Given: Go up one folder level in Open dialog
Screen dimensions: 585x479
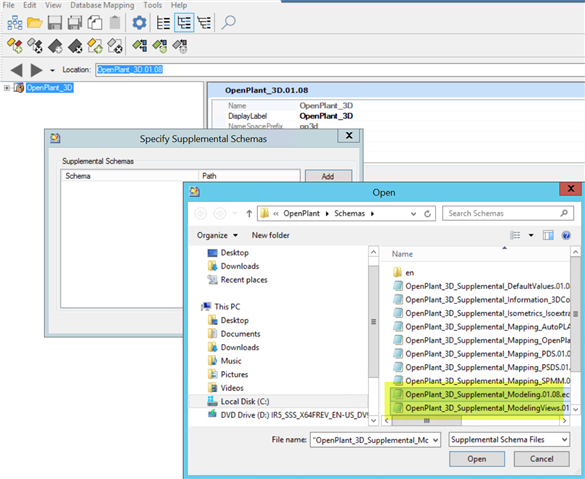Looking at the screenshot, I should point(249,213).
